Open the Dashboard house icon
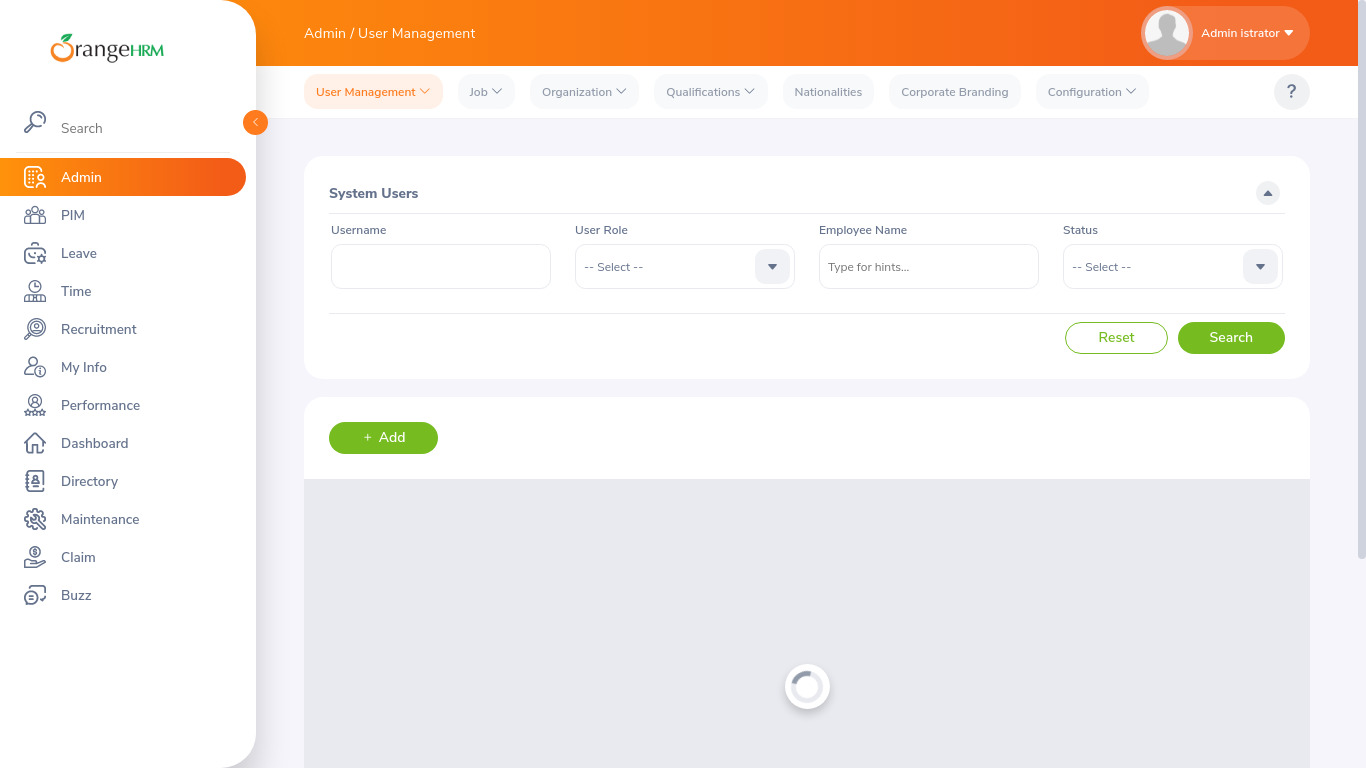The width and height of the screenshot is (1366, 768). (35, 443)
